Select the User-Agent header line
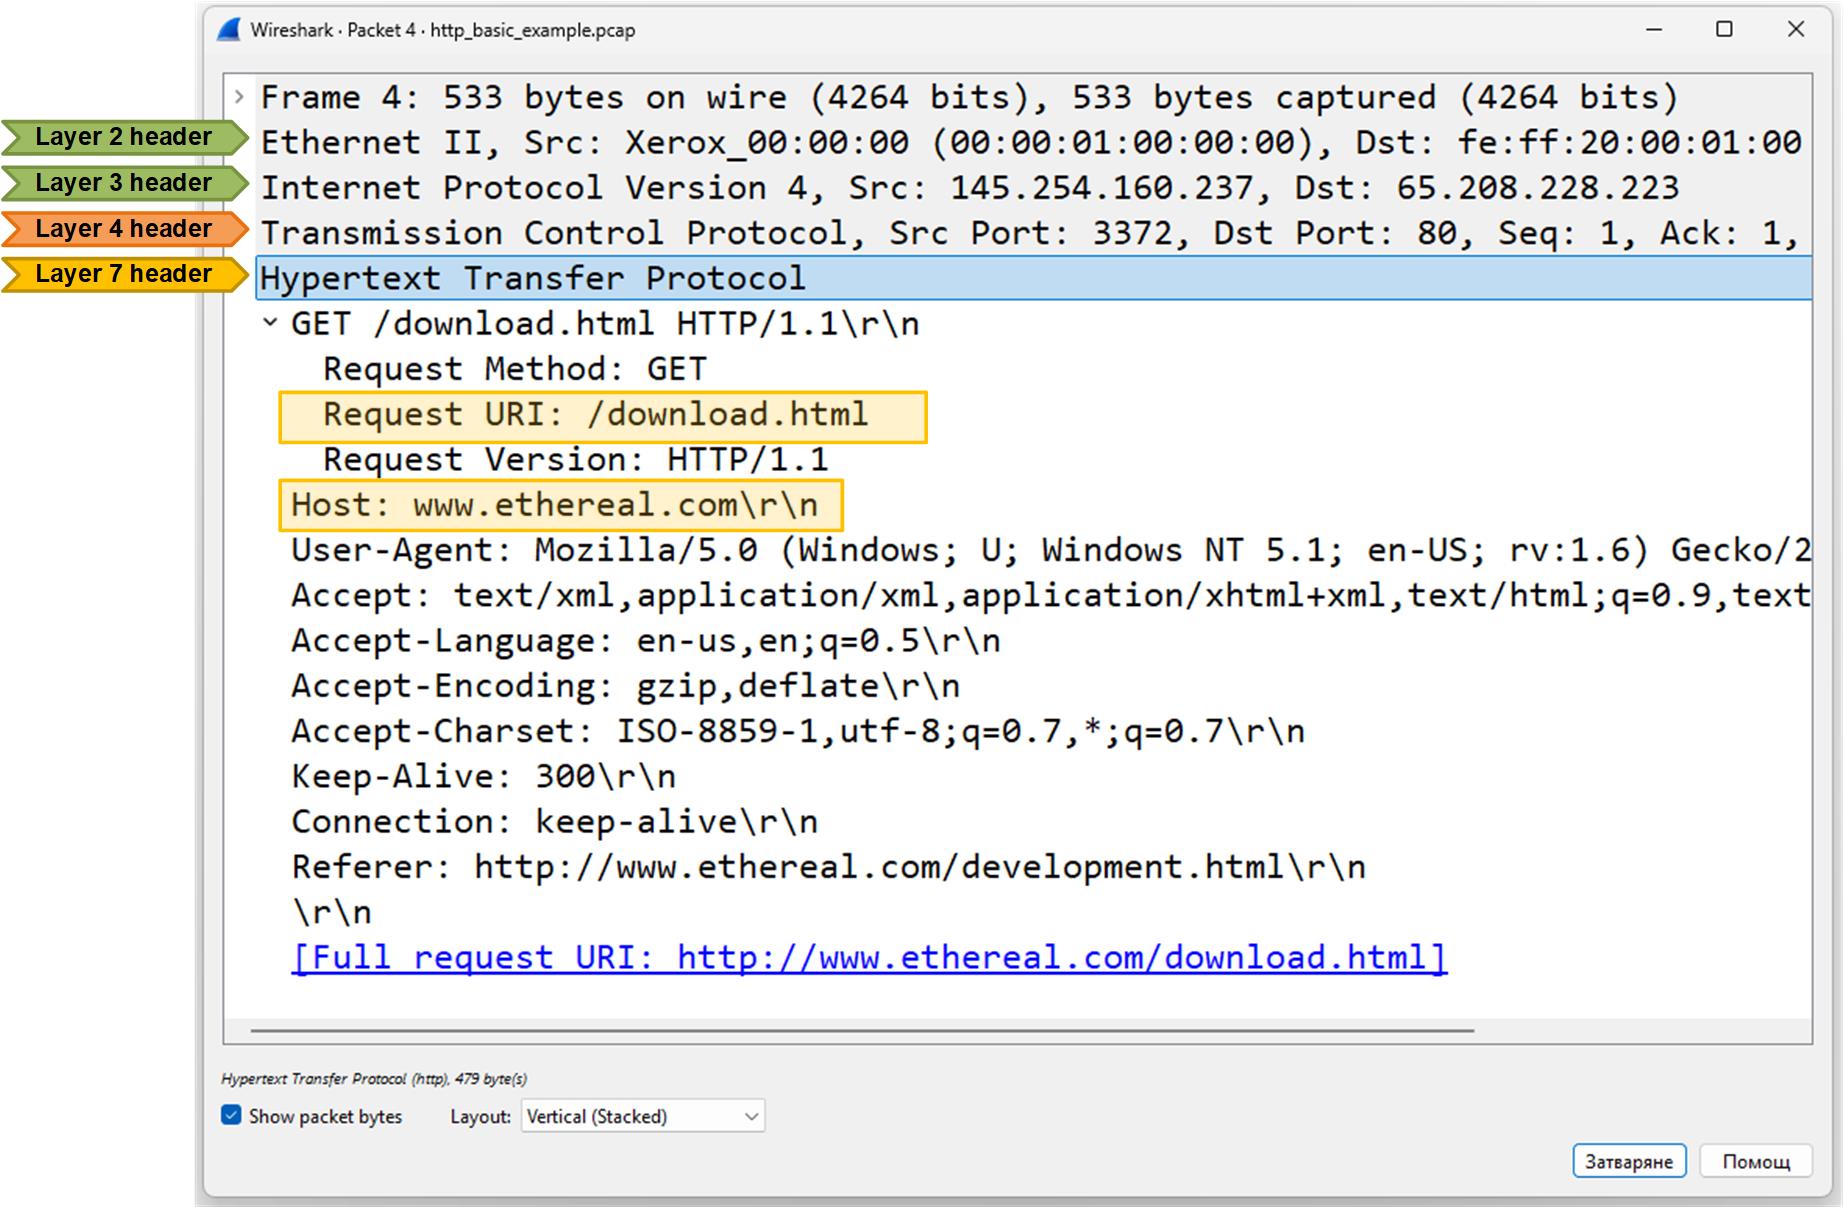Screen dimensions: 1844x1208 1050,550
